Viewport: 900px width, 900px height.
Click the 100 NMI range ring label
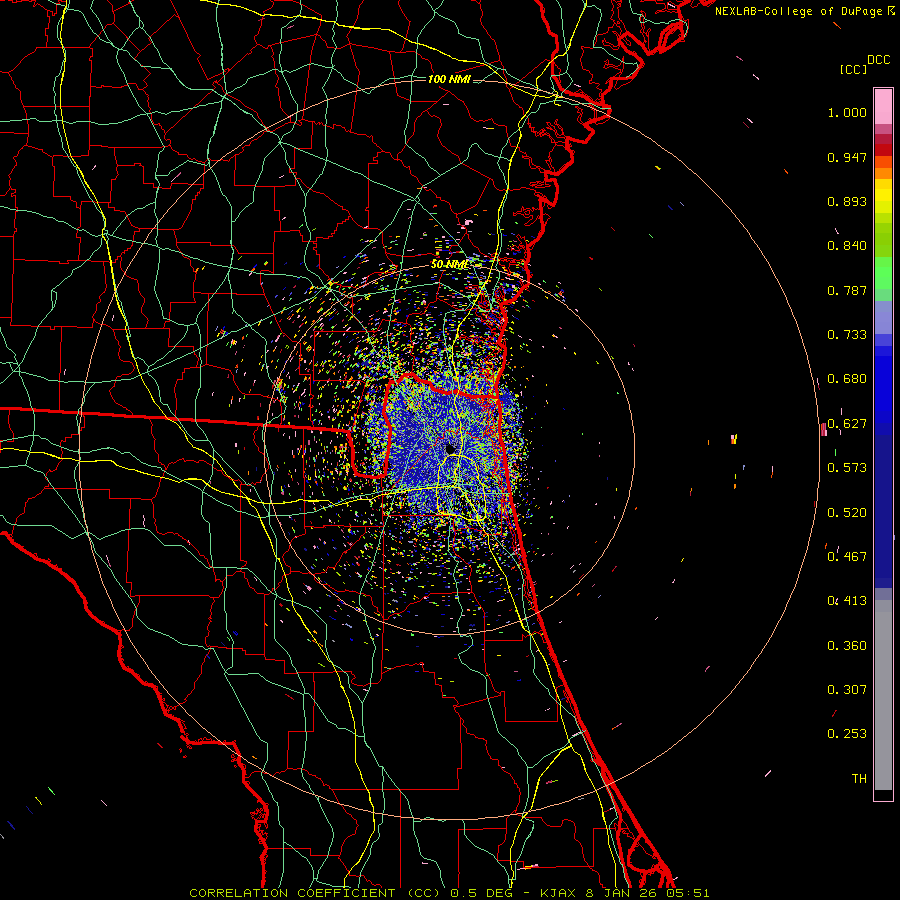[449, 79]
